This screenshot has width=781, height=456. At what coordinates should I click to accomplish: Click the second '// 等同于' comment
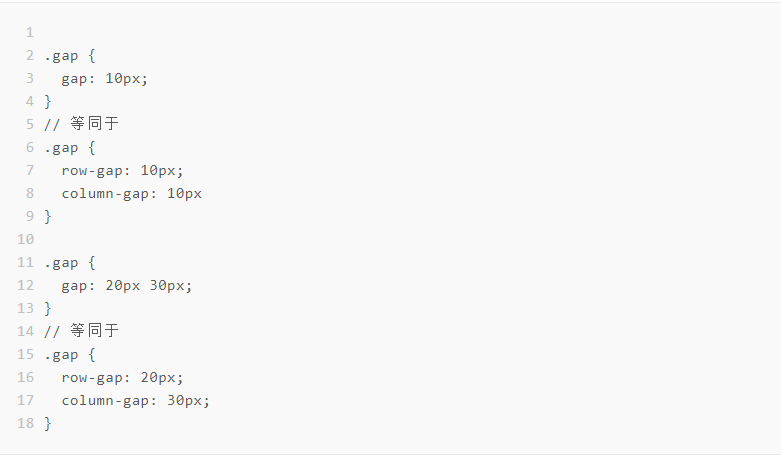pos(81,331)
